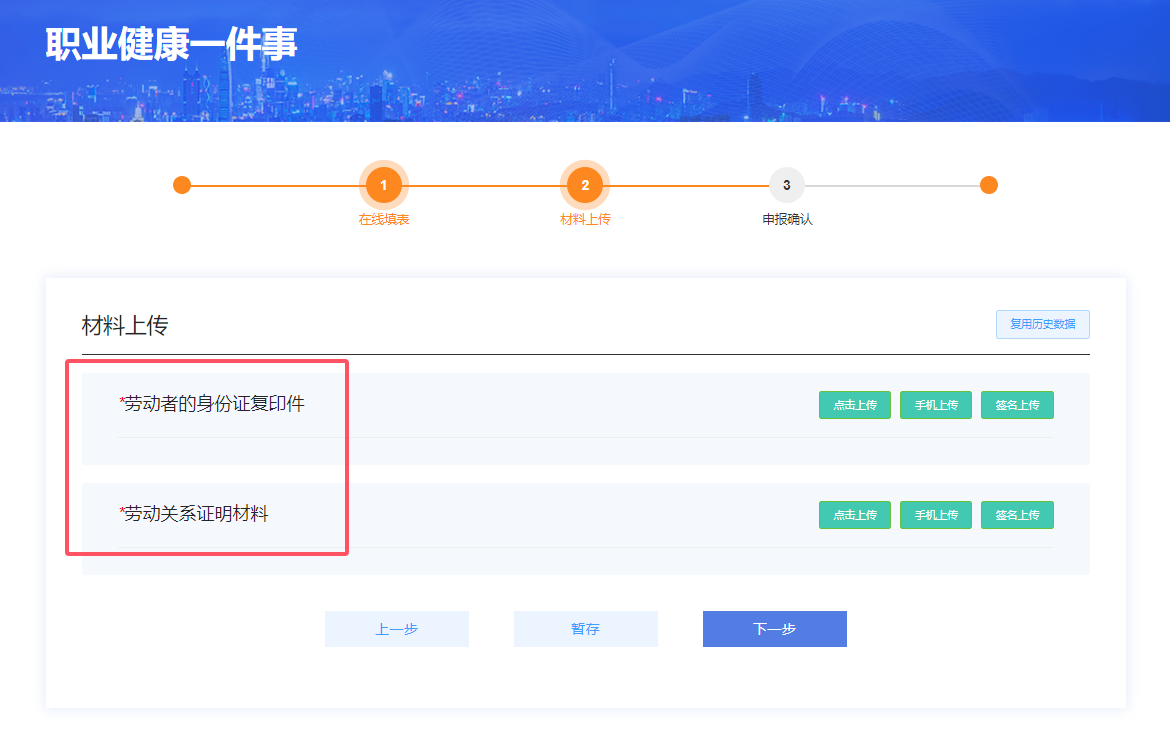
Task: Choose 手机上传 for 劳动者的身份证复印件
Action: (936, 405)
